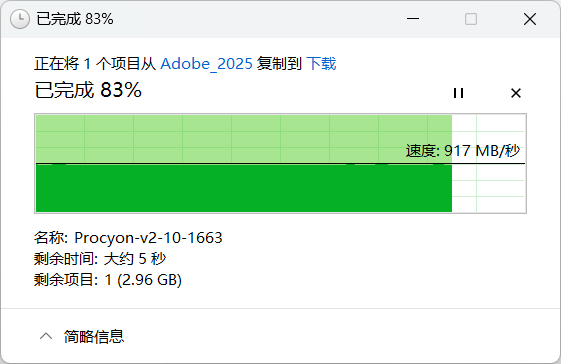
Task: Cancel the copy with the small X beside pause
Action: point(516,93)
